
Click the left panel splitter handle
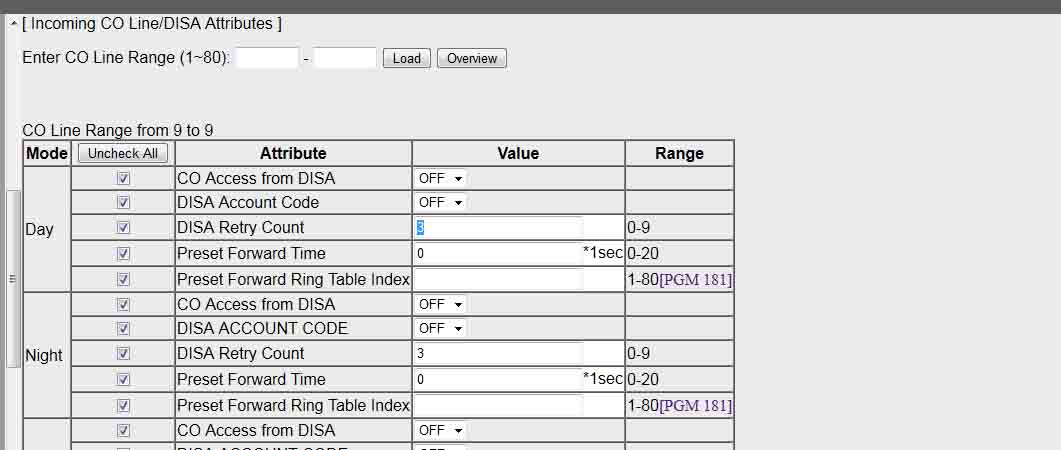[x=12, y=279]
